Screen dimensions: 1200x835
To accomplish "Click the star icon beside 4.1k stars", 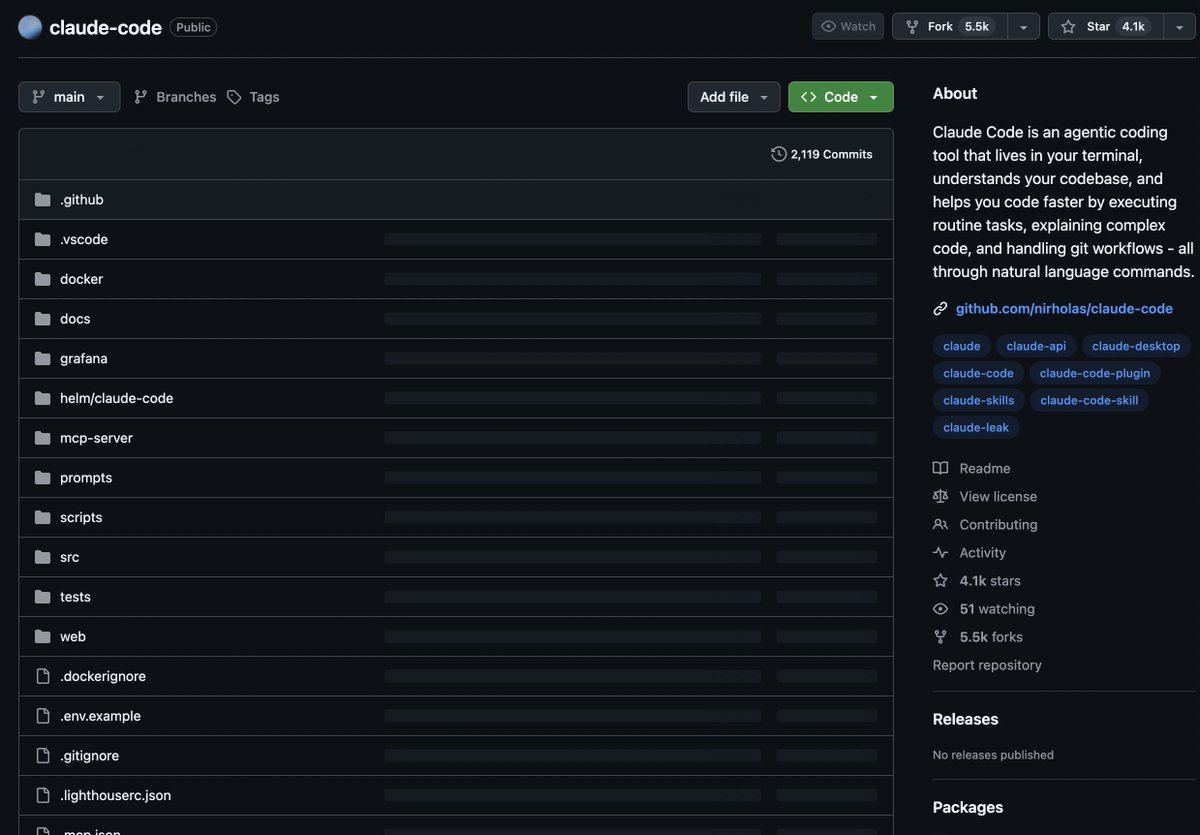I will click(x=940, y=581).
